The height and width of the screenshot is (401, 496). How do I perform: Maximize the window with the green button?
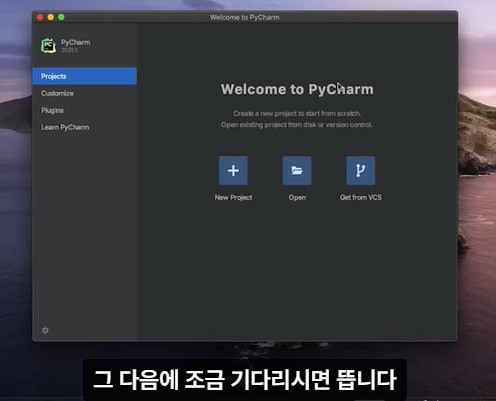click(x=61, y=17)
